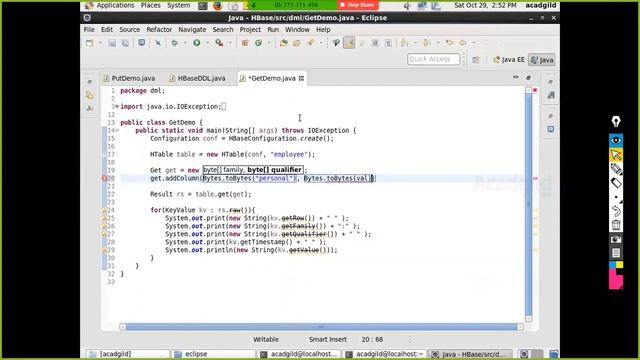Click the green Run button
The image size is (640, 360).
(x=197, y=43)
